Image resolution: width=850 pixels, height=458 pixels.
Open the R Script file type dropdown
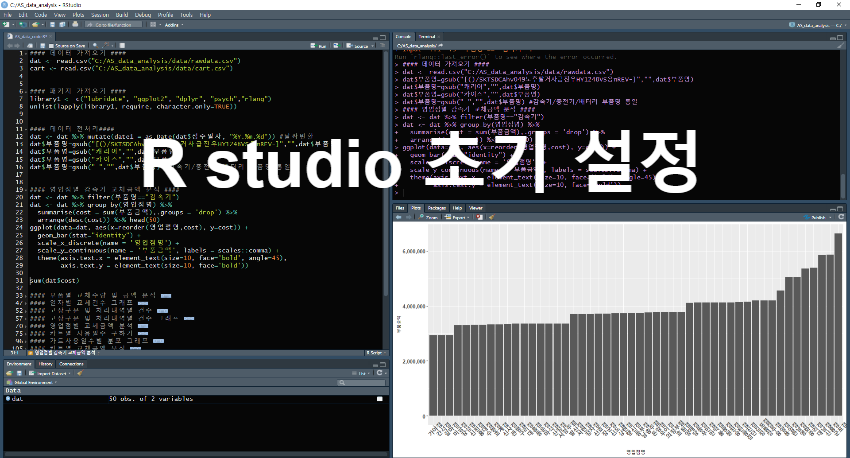375,353
